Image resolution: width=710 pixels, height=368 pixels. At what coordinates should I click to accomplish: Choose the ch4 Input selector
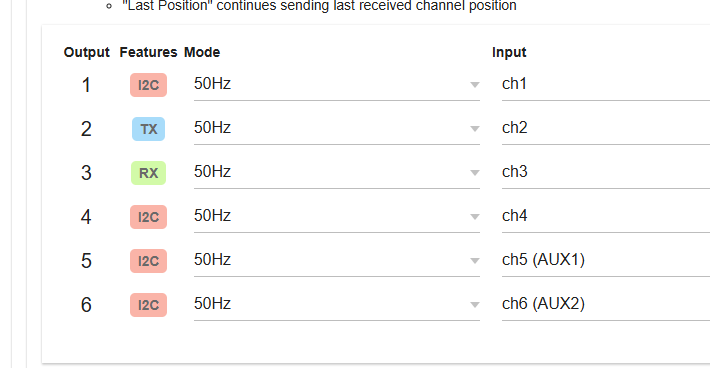(x=606, y=216)
